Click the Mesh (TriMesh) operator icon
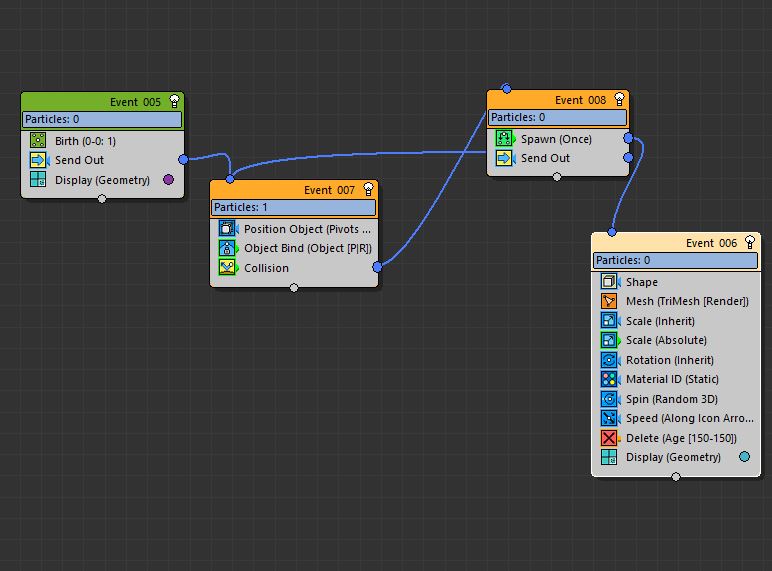 pos(609,301)
